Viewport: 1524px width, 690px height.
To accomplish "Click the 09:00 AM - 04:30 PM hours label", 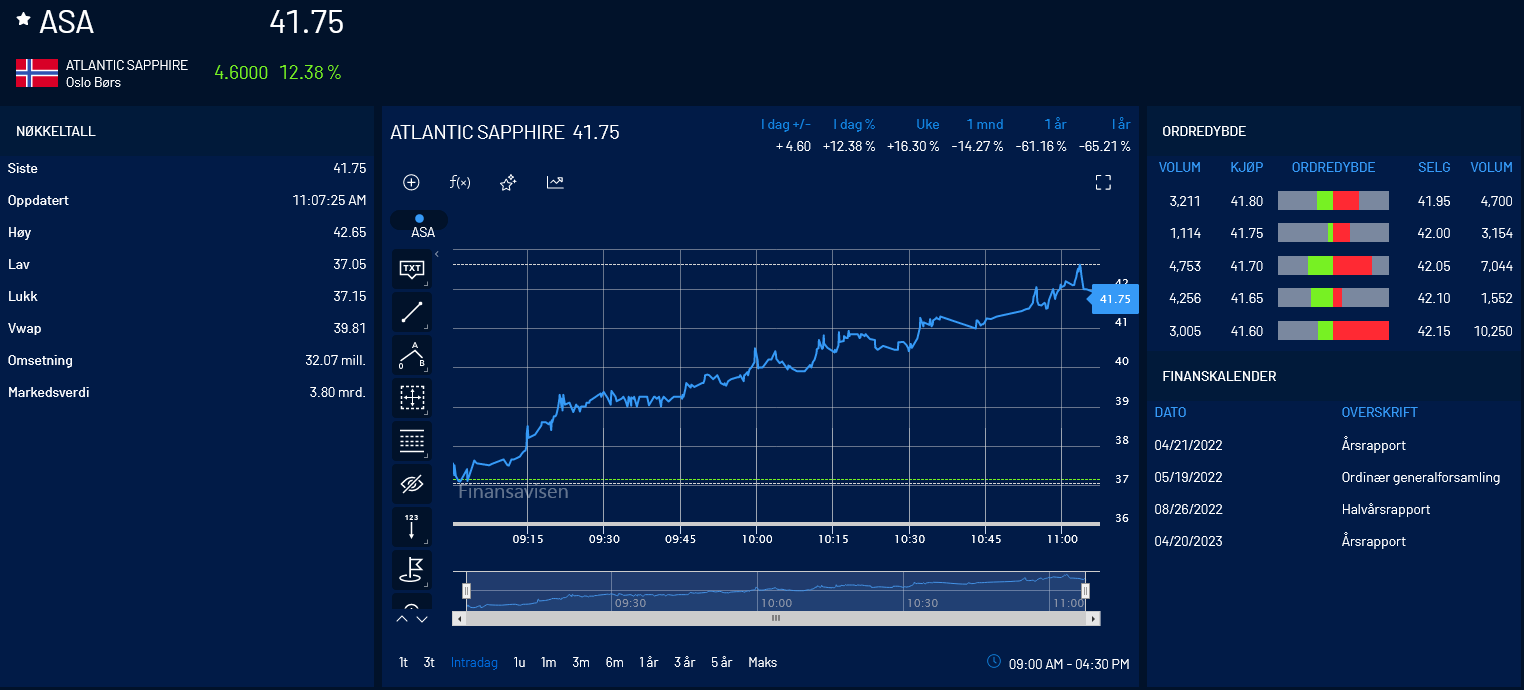I will 1069,664.
